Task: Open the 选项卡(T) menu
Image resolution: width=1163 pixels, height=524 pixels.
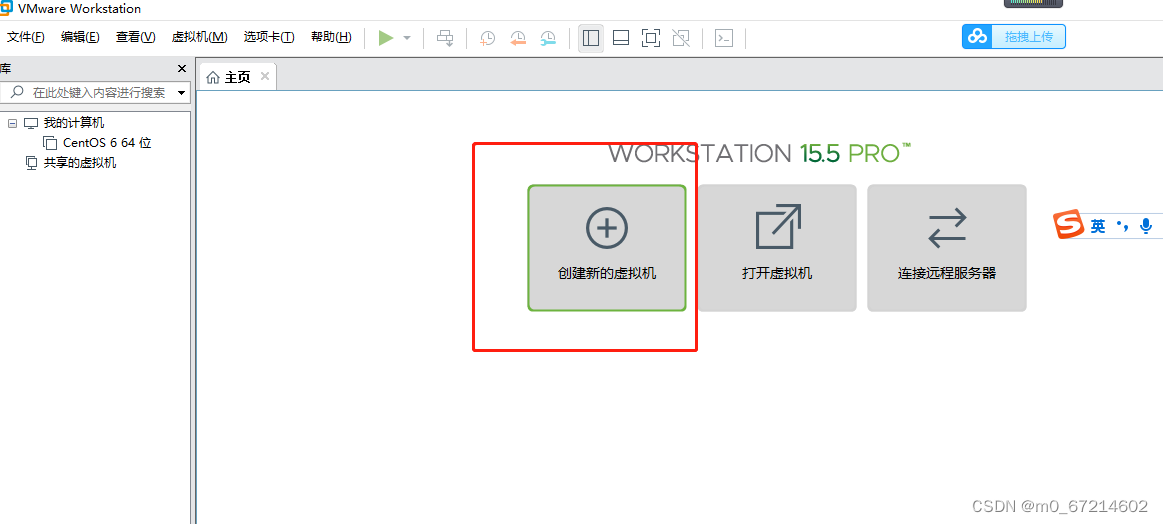Action: click(x=269, y=37)
